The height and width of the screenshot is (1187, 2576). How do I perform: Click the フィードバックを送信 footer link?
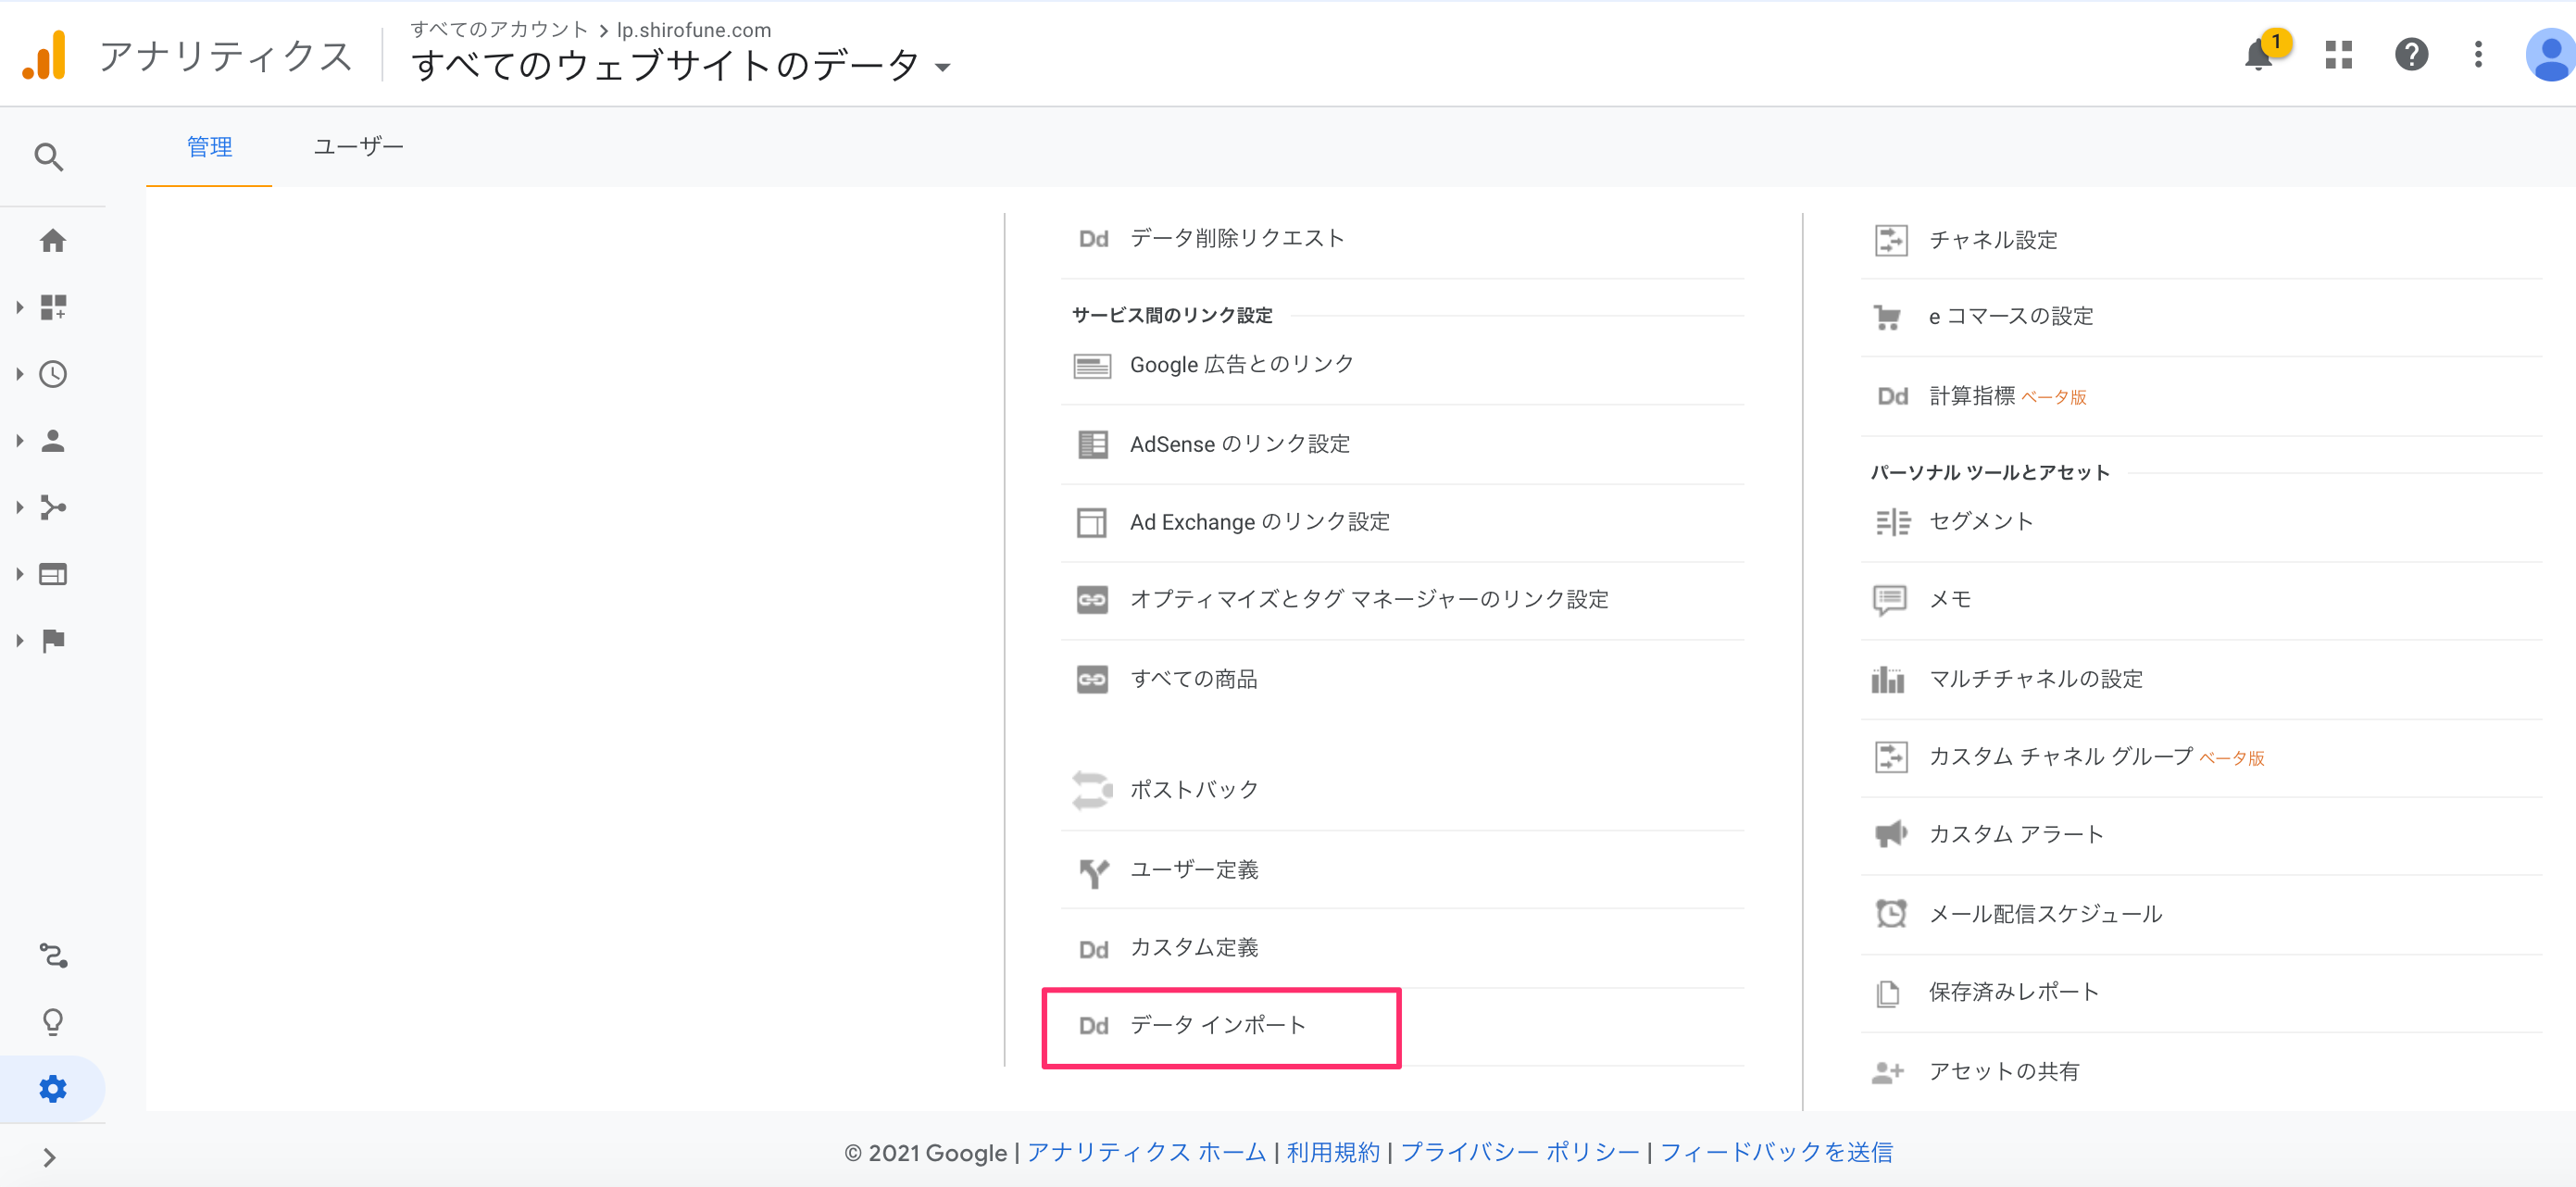pos(1776,1152)
